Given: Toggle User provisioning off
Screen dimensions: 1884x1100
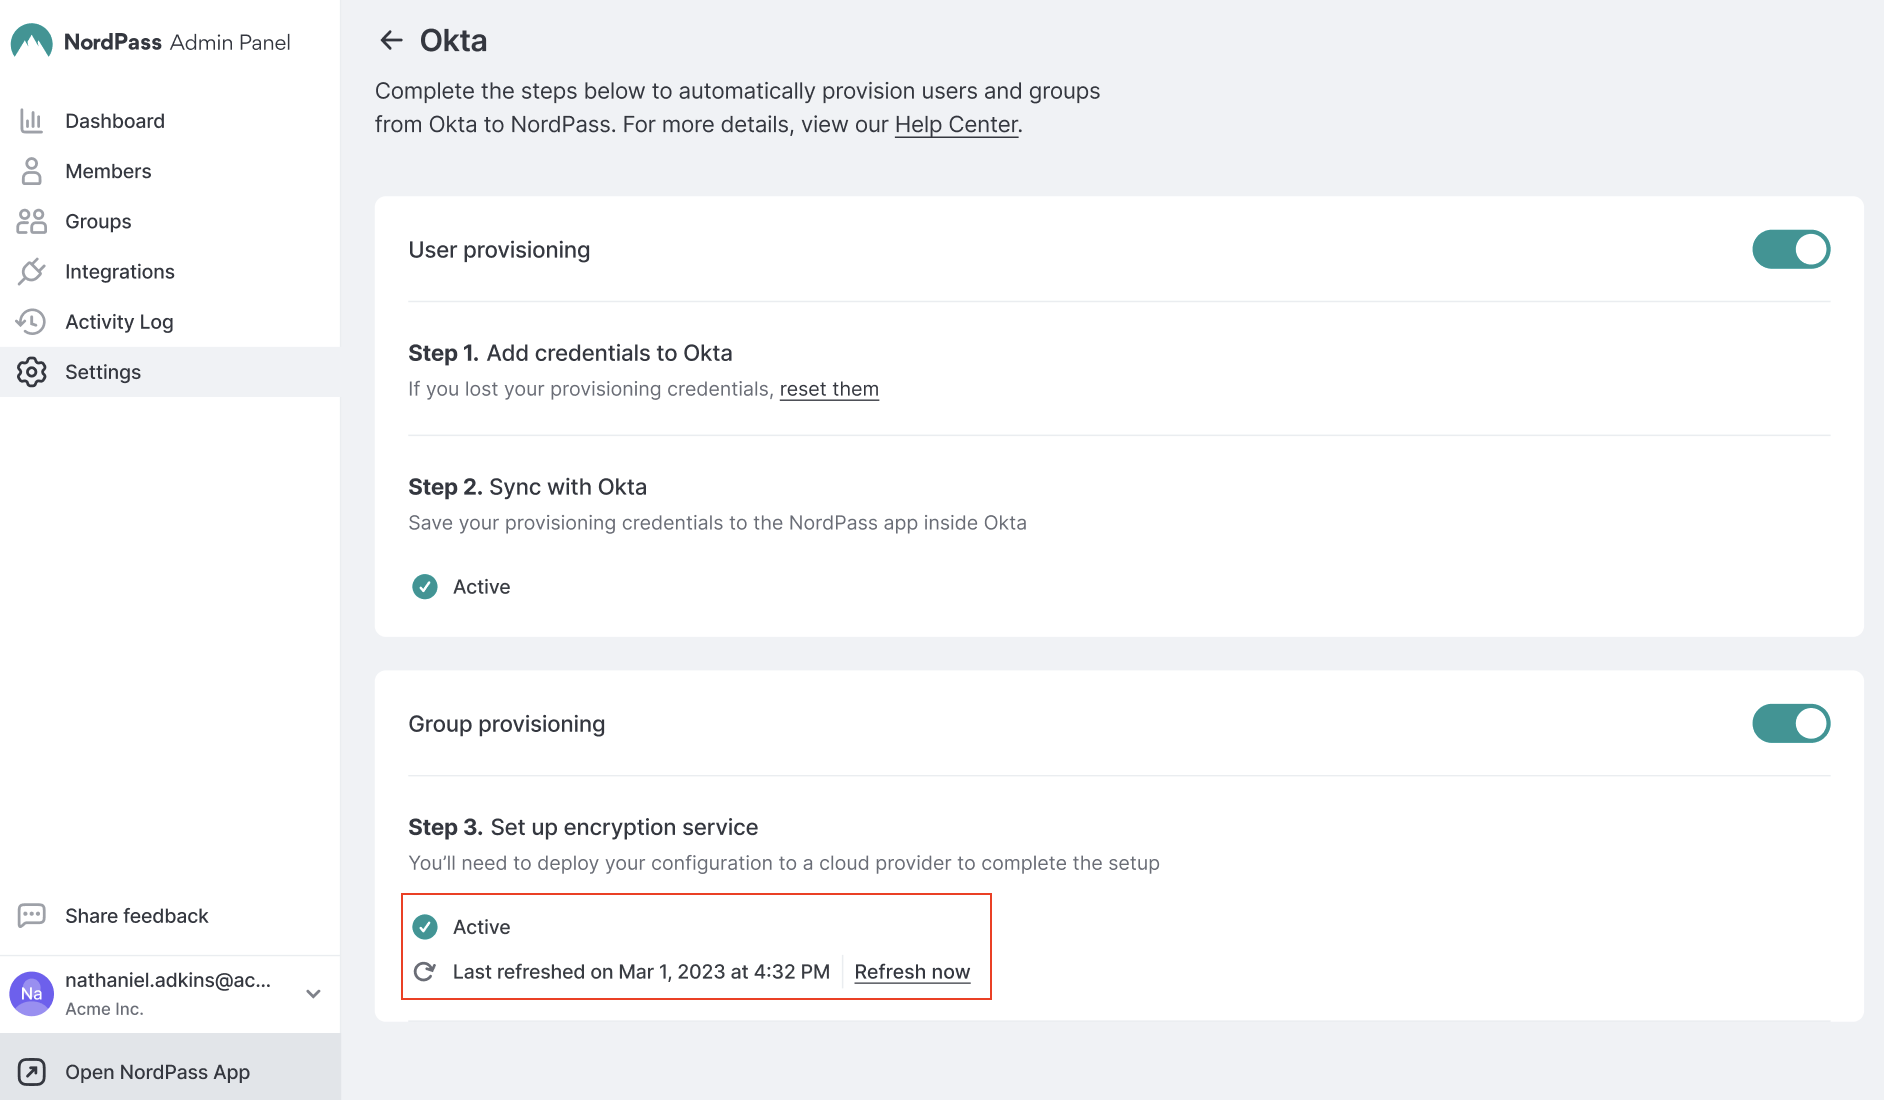Looking at the screenshot, I should point(1791,250).
